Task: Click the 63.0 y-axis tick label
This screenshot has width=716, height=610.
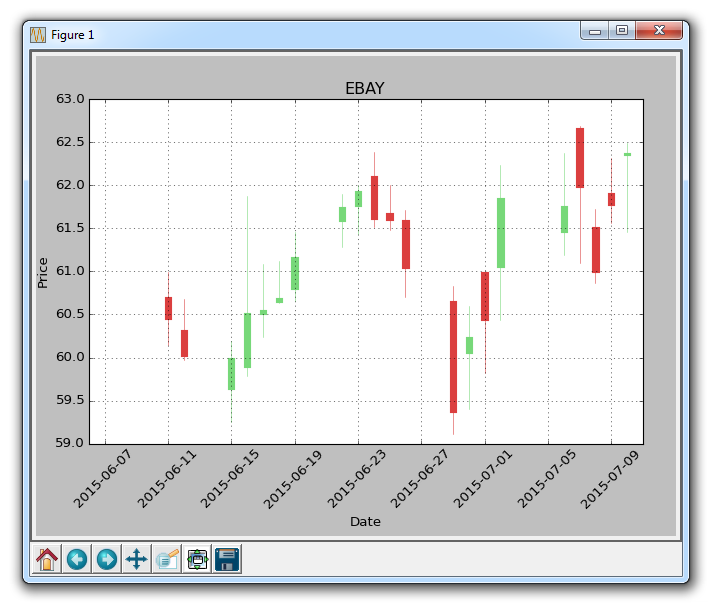Action: tap(70, 99)
